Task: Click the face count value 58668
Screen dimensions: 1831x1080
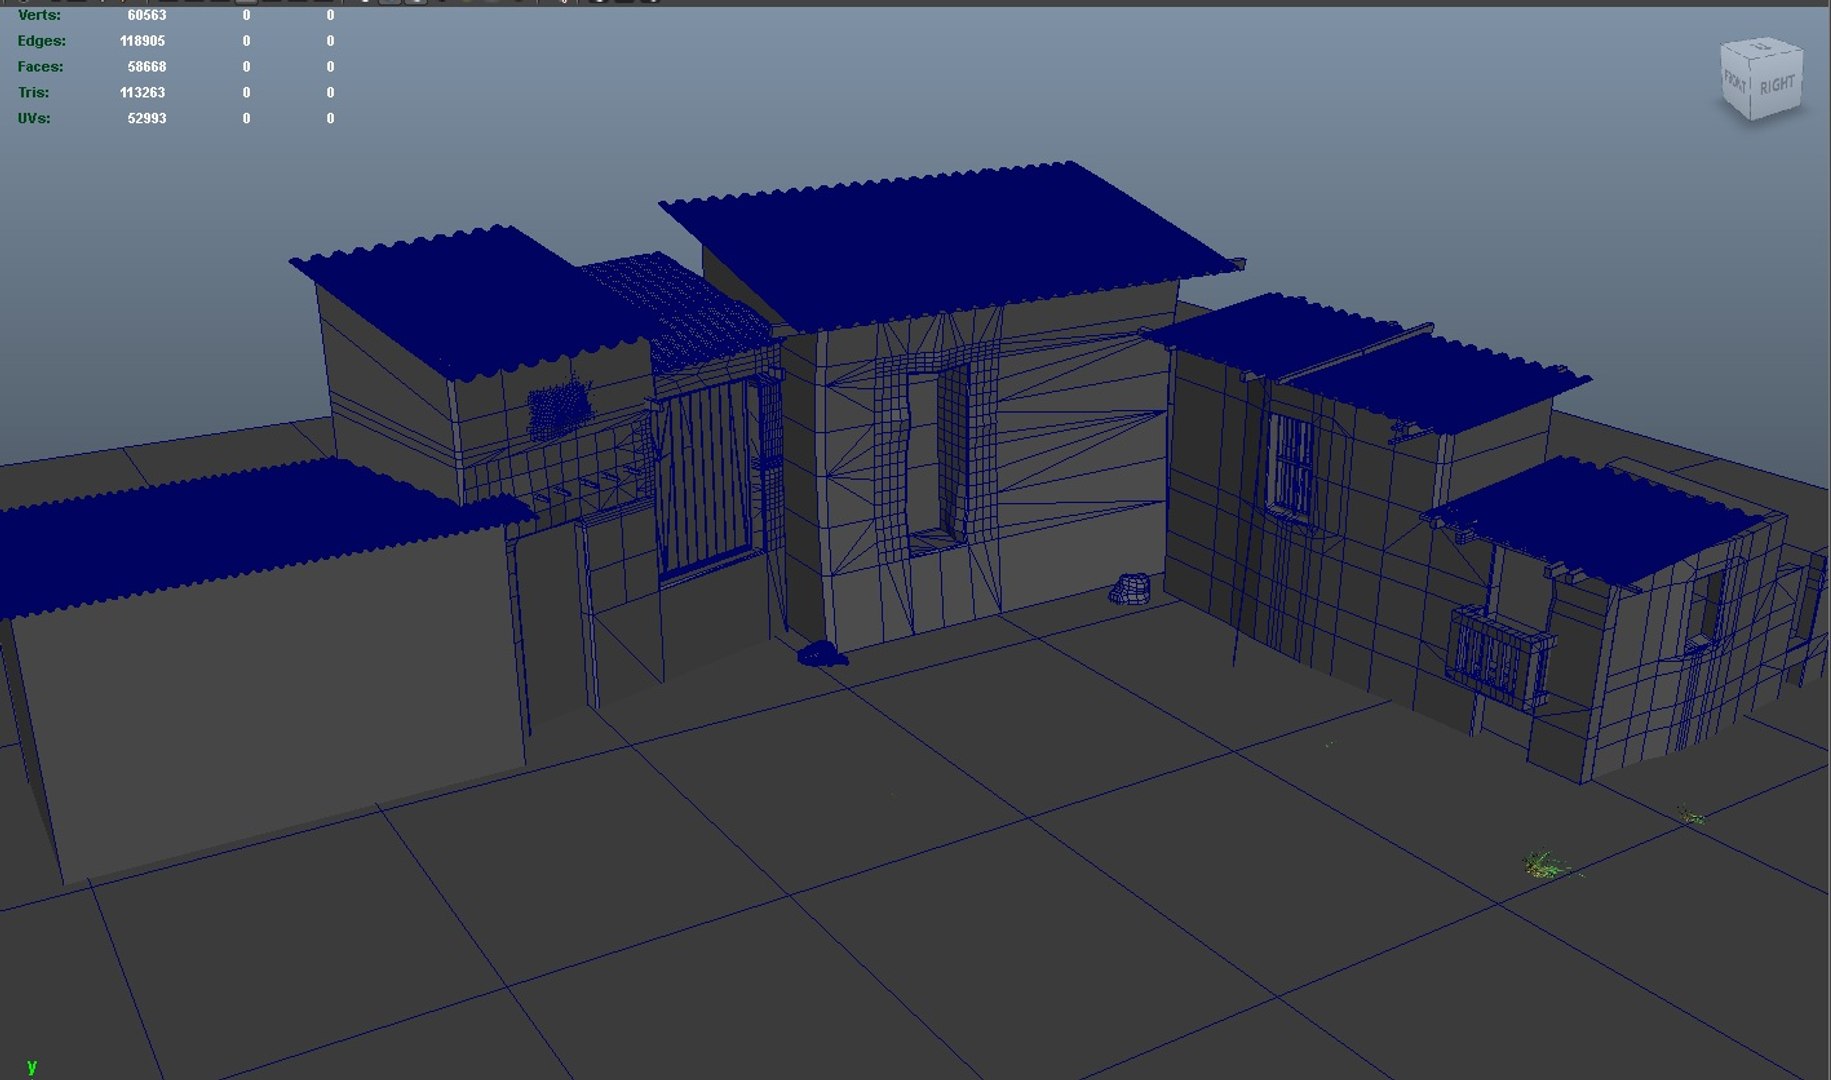Action: click(147, 67)
